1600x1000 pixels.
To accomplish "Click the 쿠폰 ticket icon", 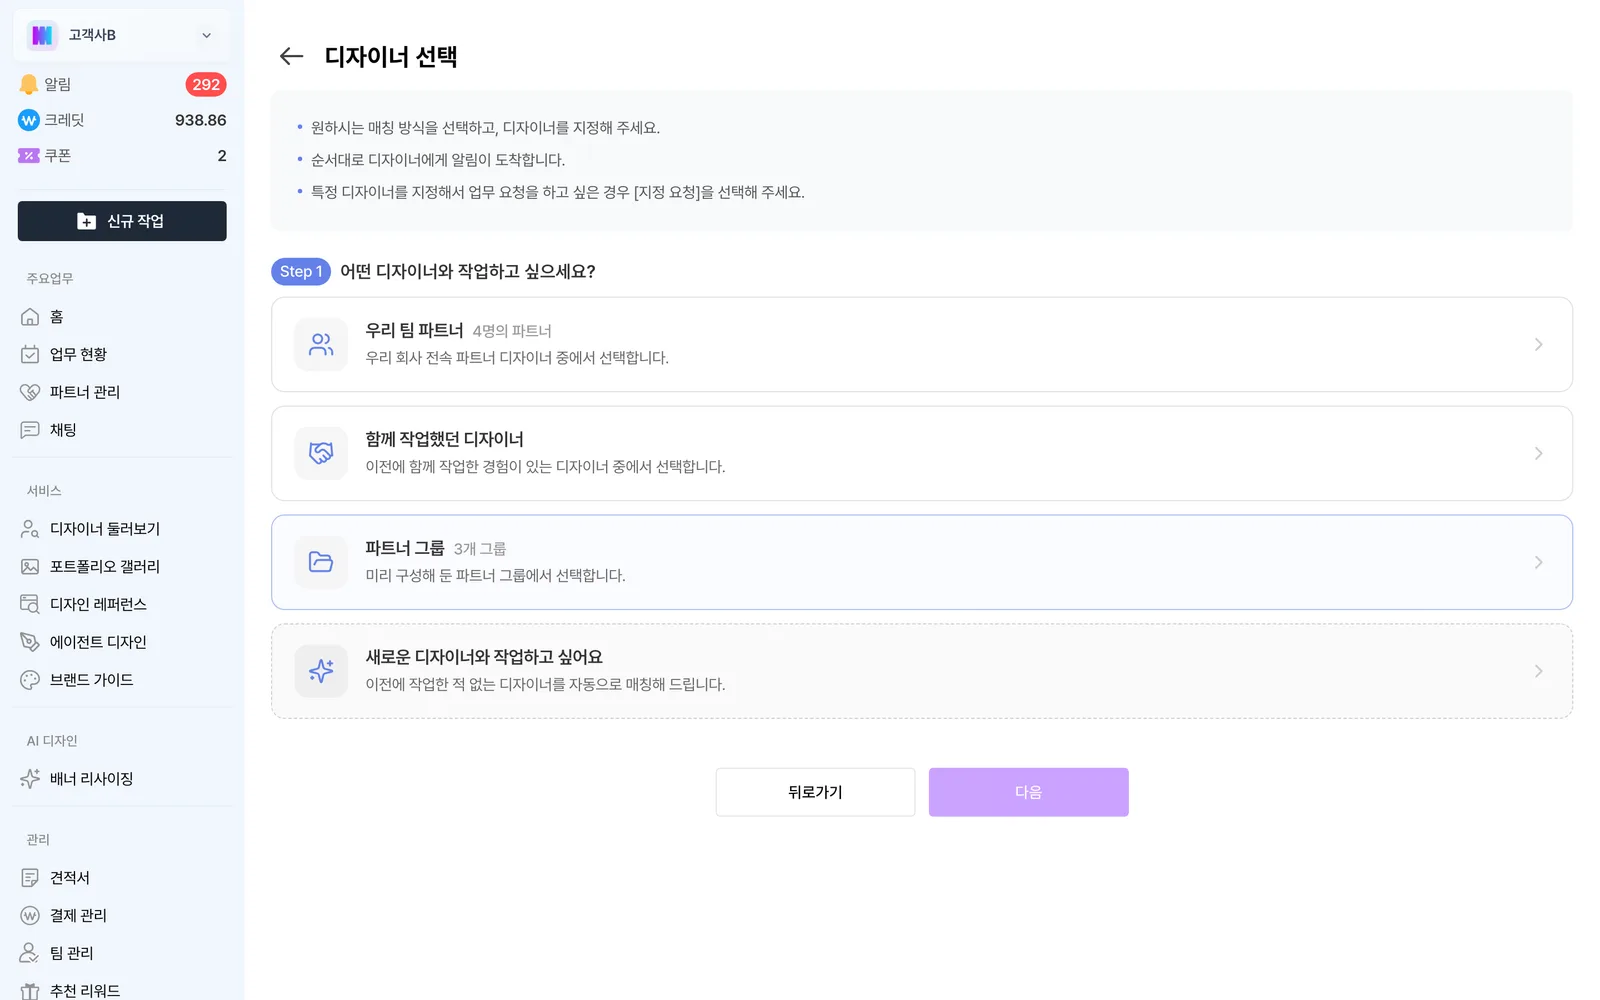I will [x=29, y=156].
